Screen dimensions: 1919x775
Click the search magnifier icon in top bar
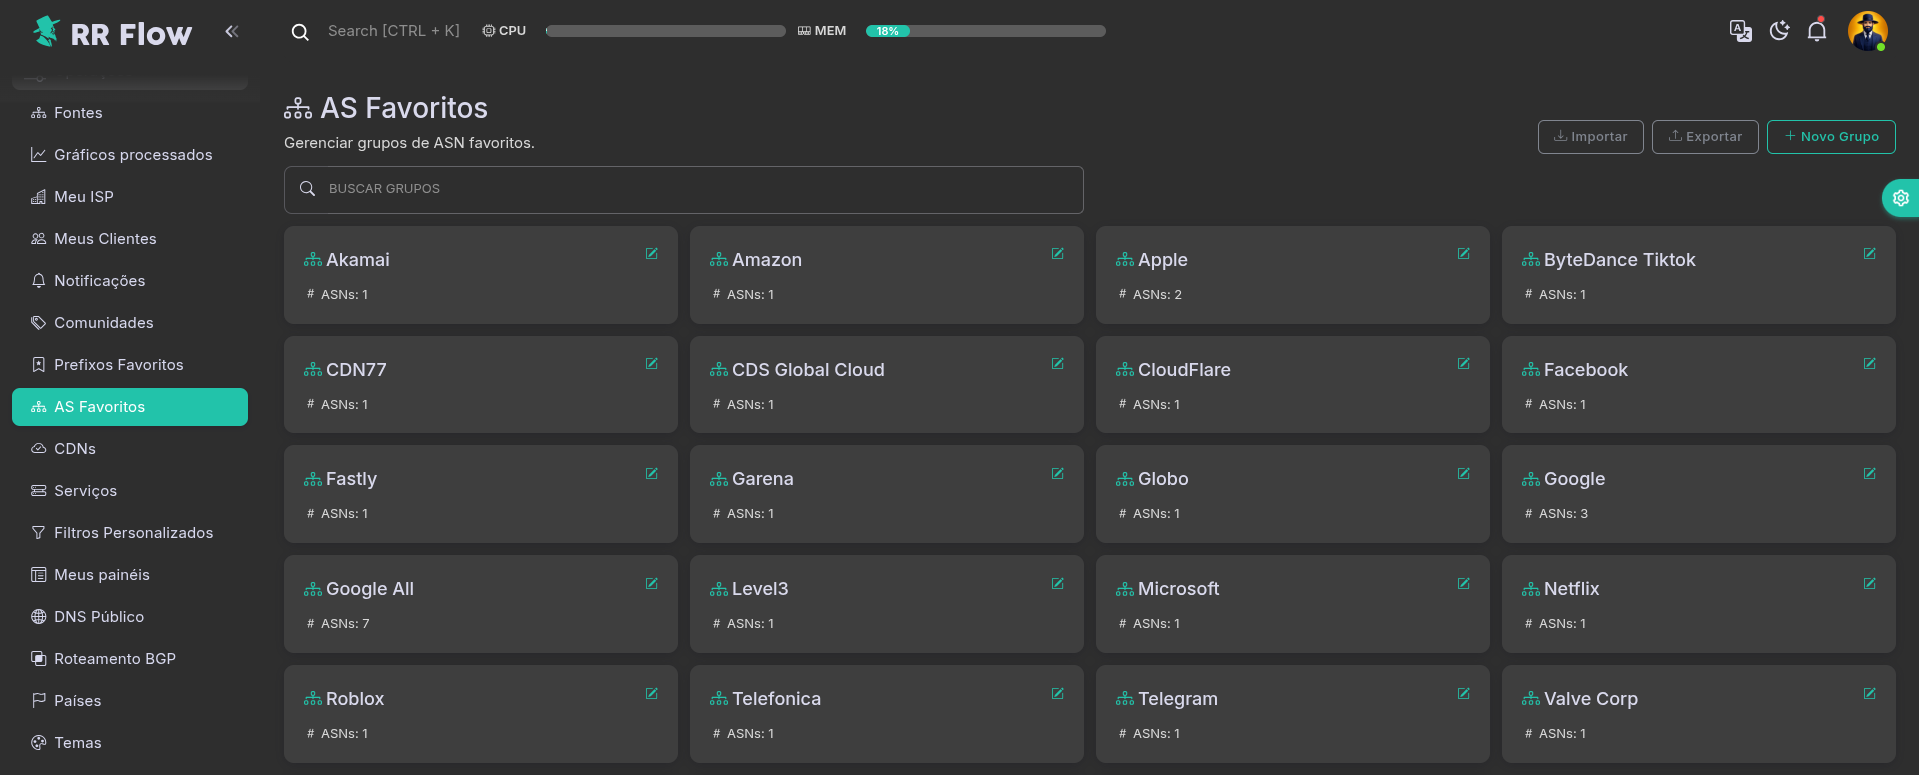pos(300,32)
